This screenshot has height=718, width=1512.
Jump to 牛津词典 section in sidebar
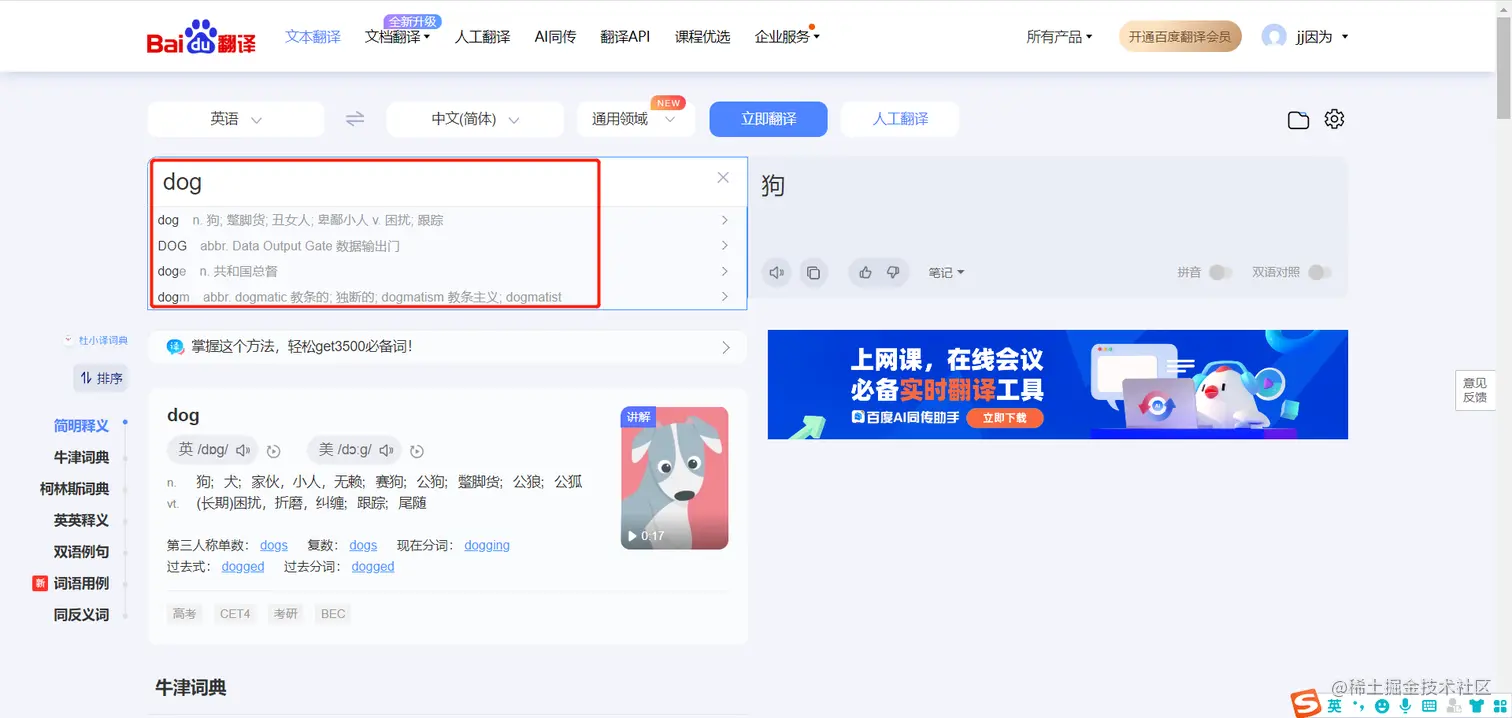81,457
